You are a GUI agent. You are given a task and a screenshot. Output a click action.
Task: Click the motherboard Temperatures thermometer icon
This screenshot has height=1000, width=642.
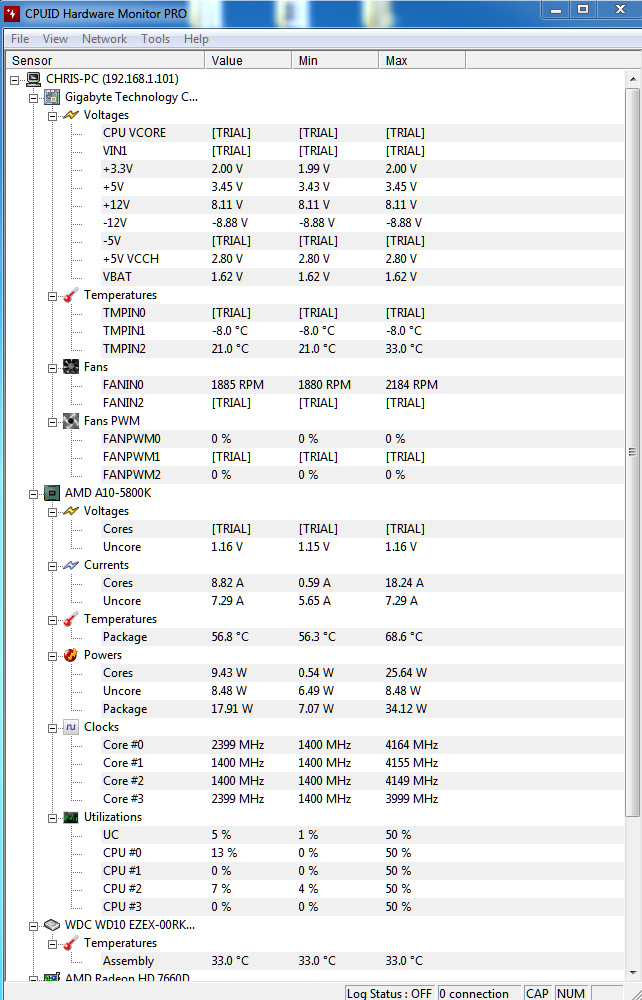coord(71,295)
